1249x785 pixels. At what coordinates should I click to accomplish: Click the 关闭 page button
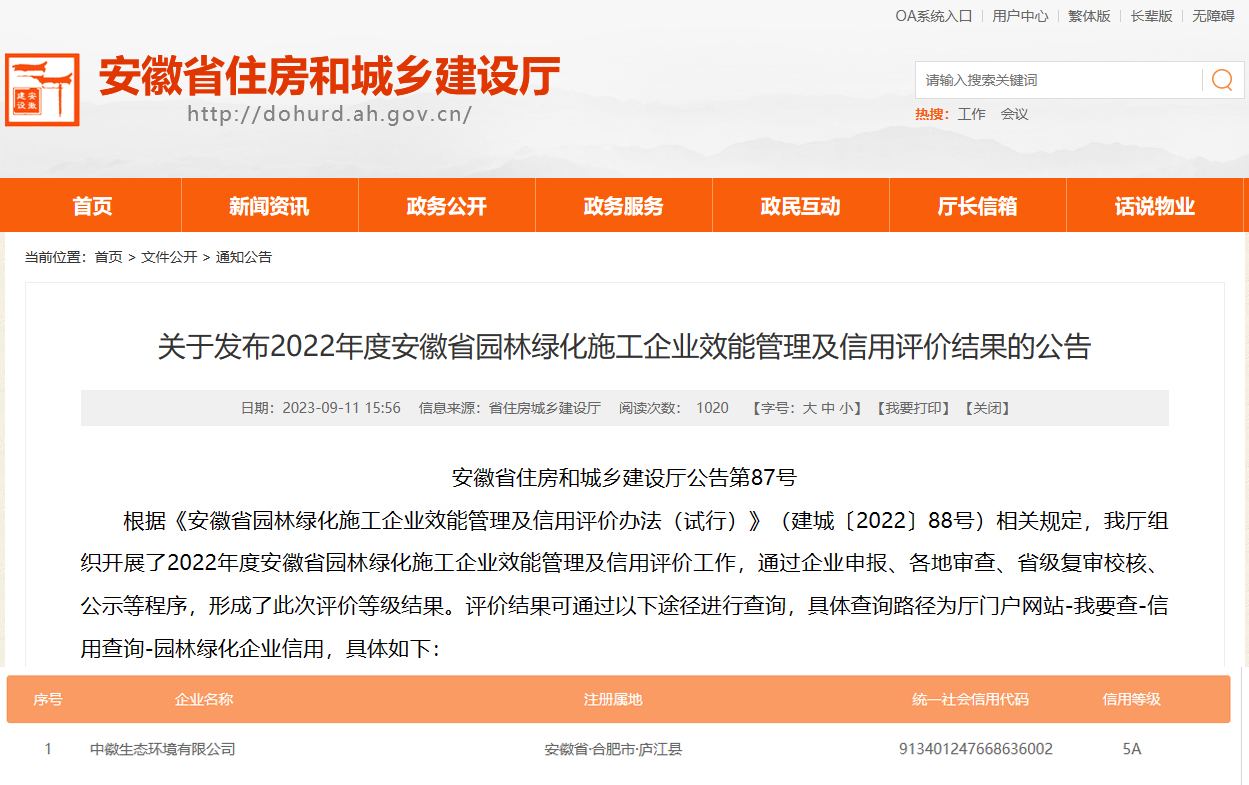[x=986, y=408]
